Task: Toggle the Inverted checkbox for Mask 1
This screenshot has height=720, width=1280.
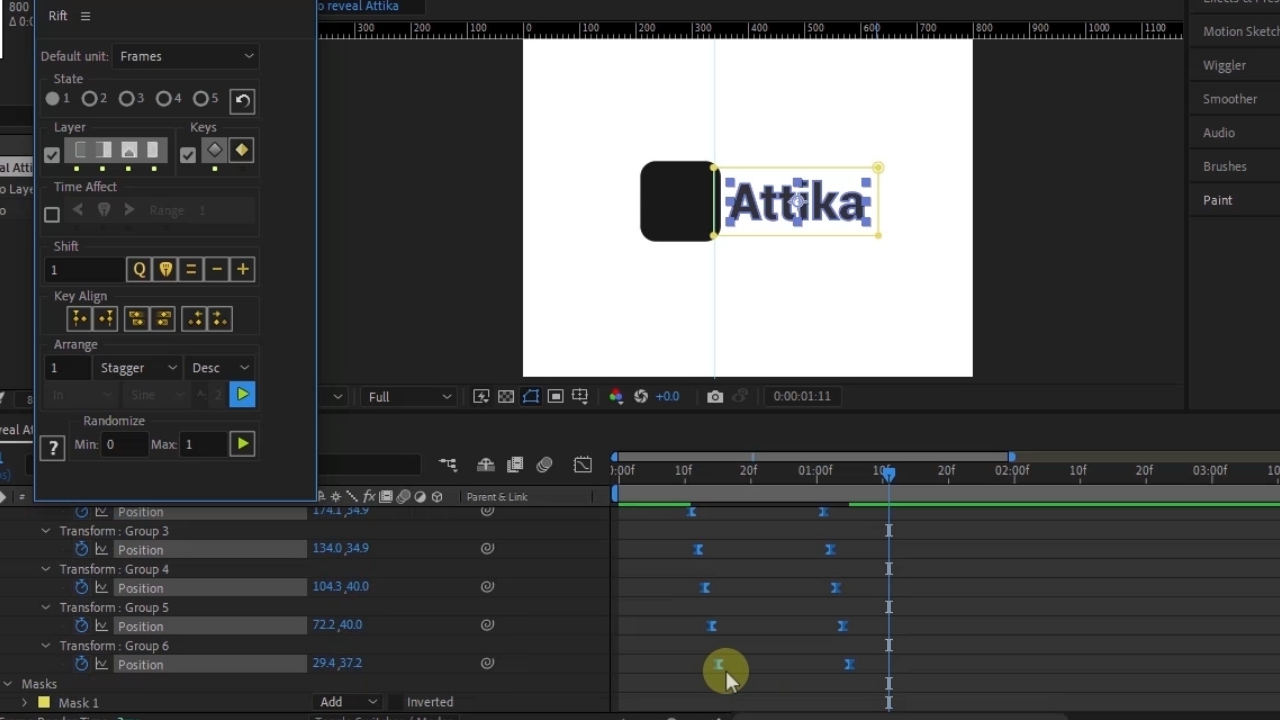Action: 396,702
